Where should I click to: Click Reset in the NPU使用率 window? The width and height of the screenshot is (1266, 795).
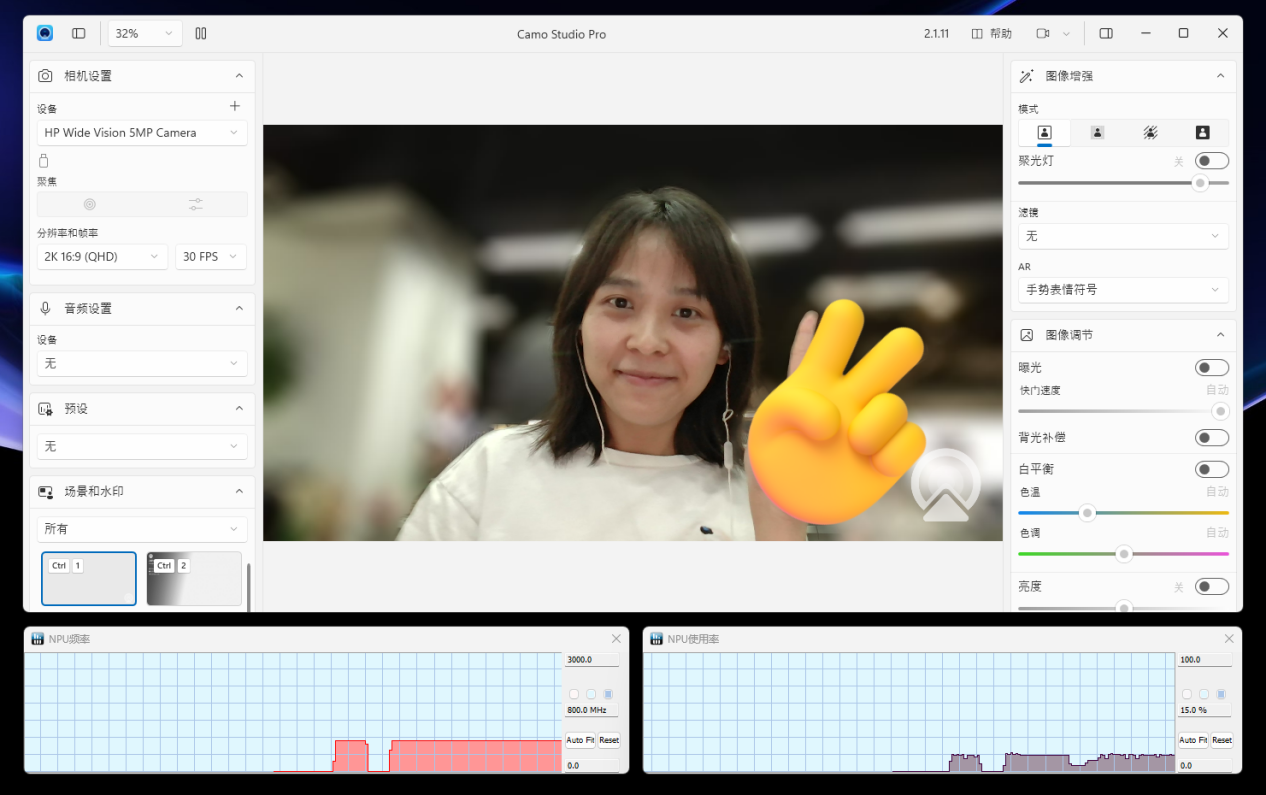coord(1221,740)
